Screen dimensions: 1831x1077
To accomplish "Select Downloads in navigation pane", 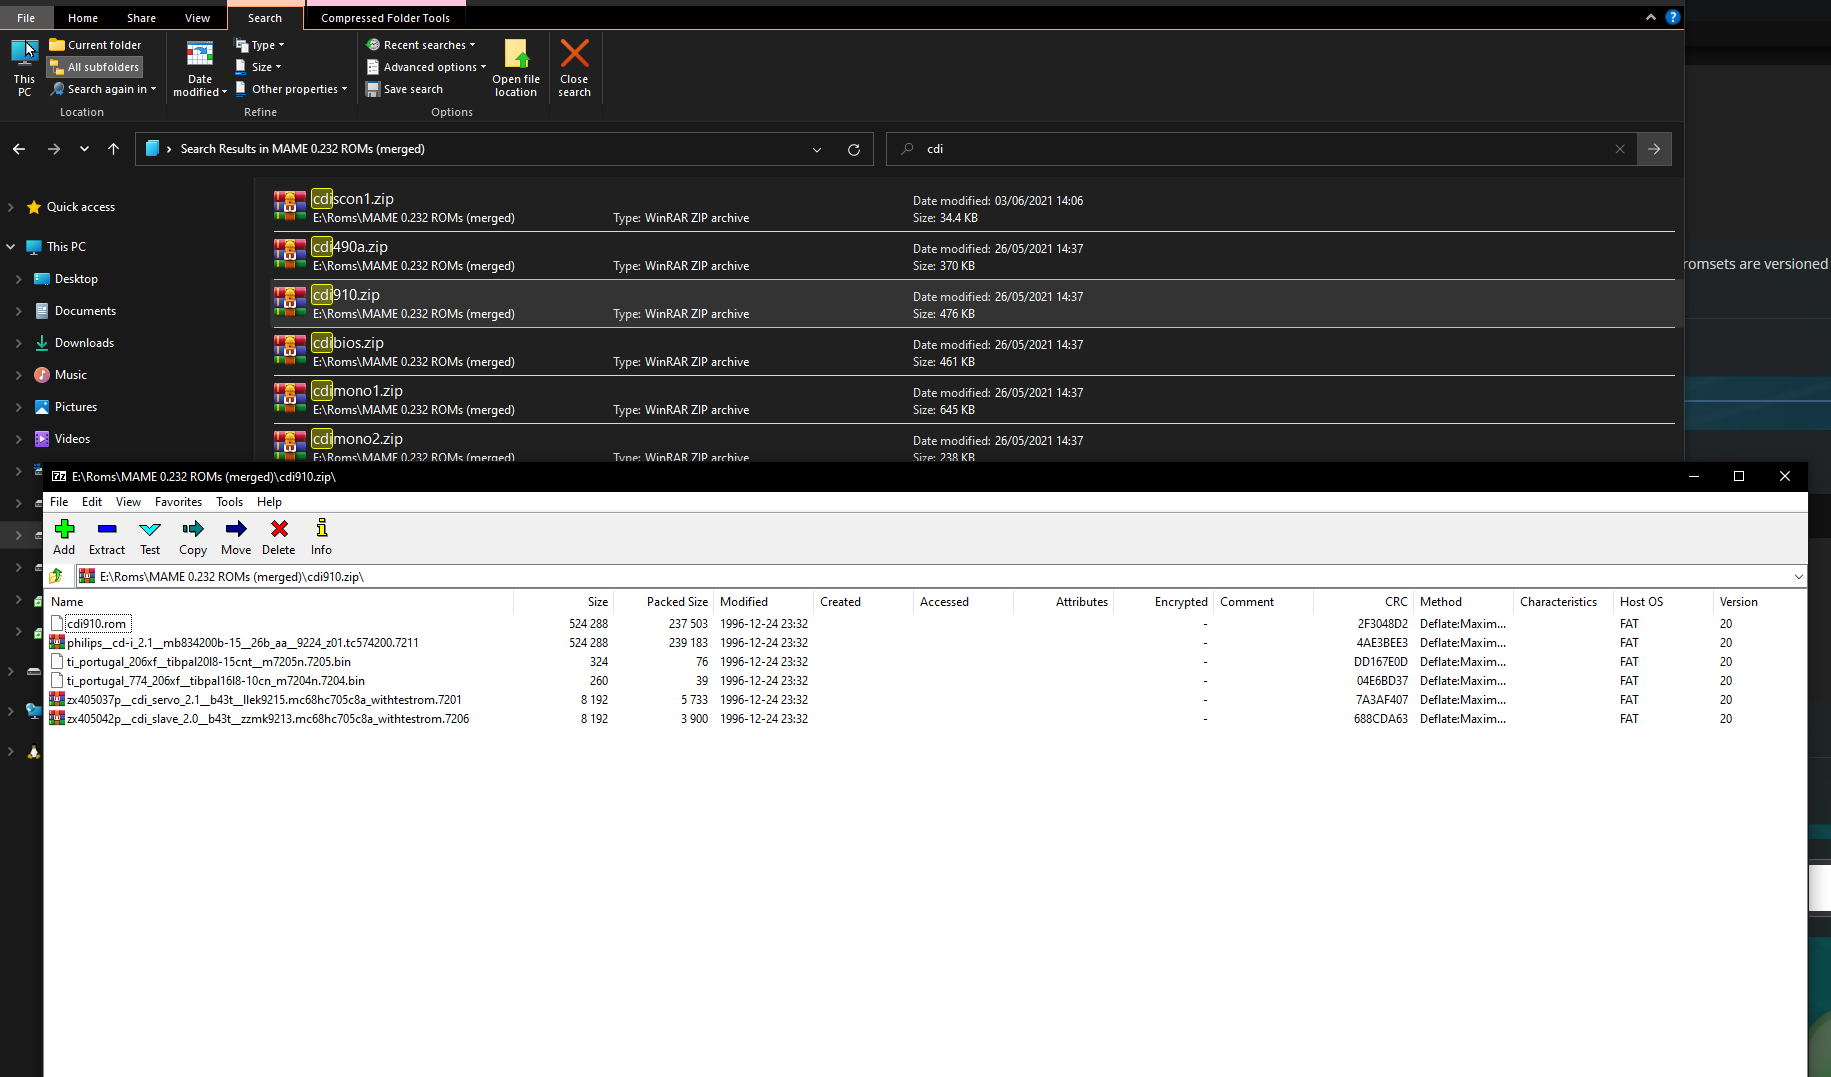I will (x=84, y=343).
